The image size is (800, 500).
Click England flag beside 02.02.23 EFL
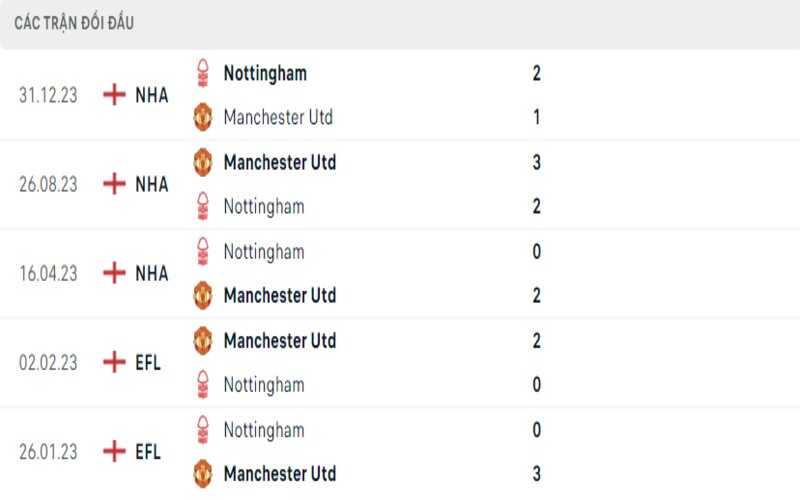[x=114, y=362]
